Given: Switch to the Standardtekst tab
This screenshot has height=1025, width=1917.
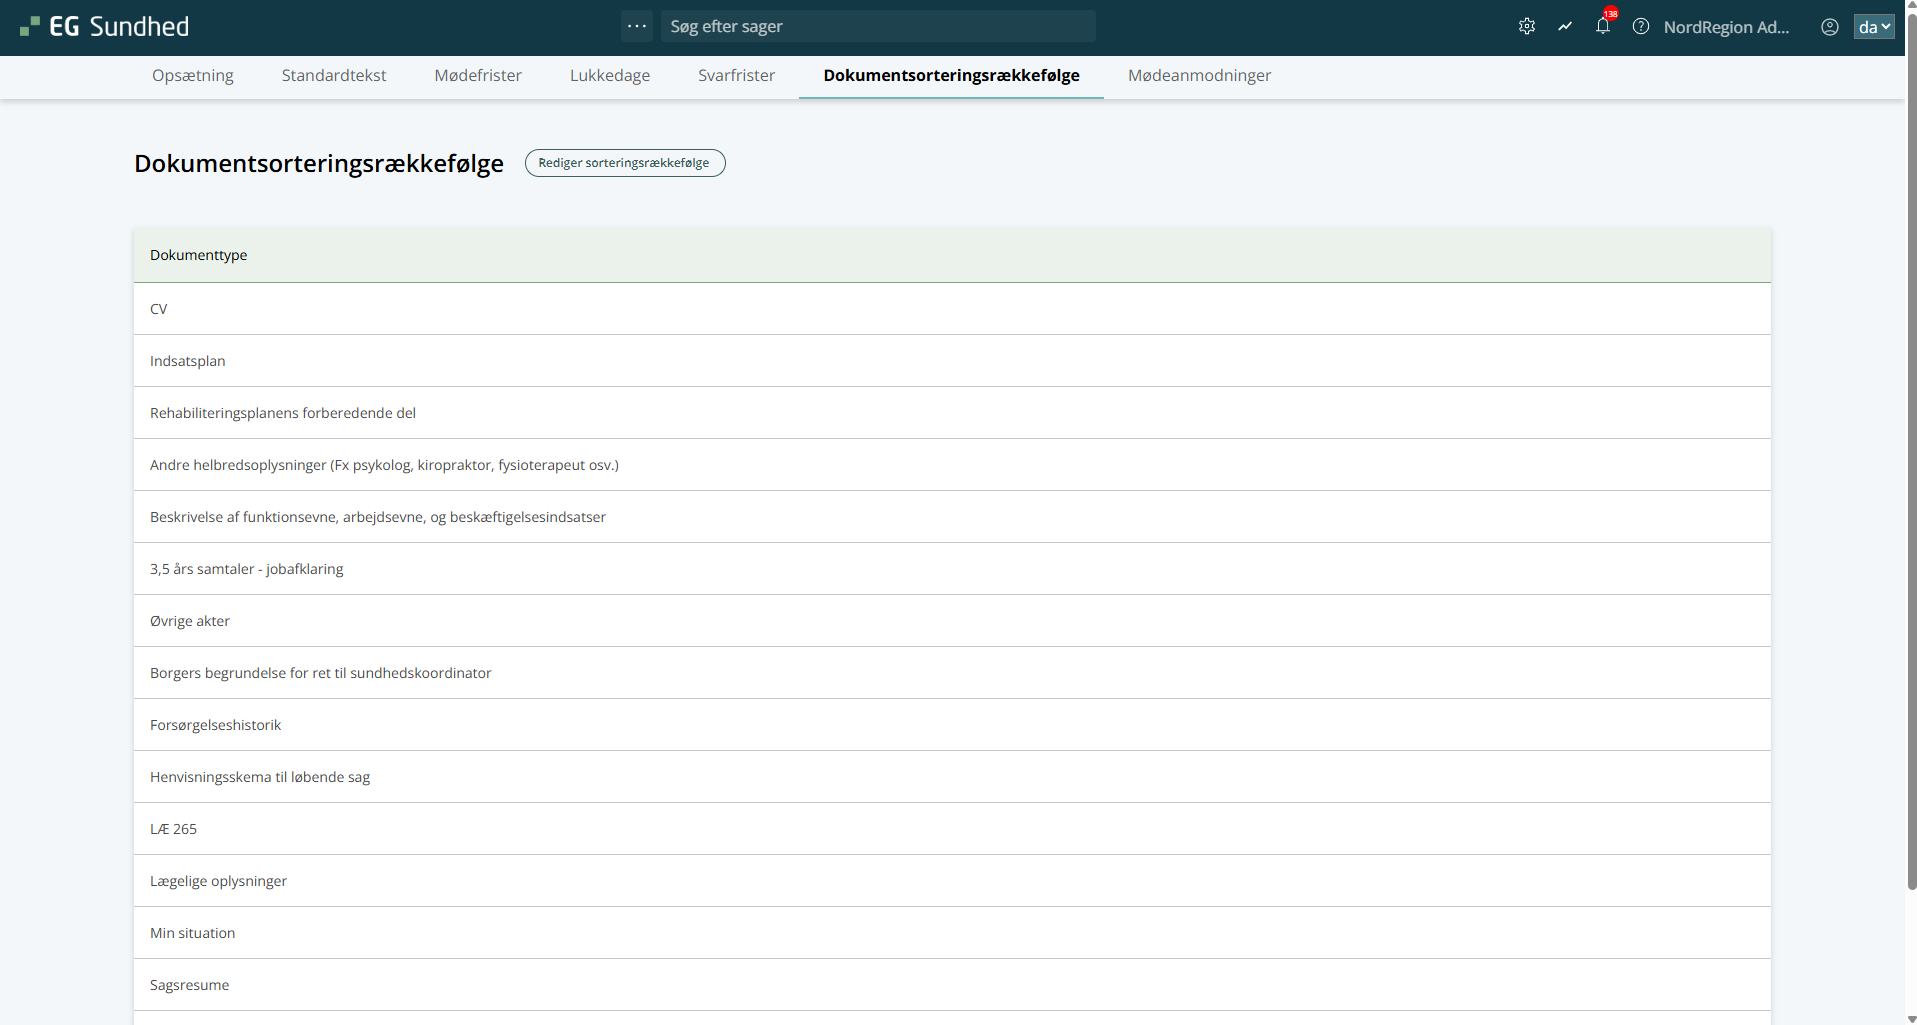Looking at the screenshot, I should click(333, 76).
